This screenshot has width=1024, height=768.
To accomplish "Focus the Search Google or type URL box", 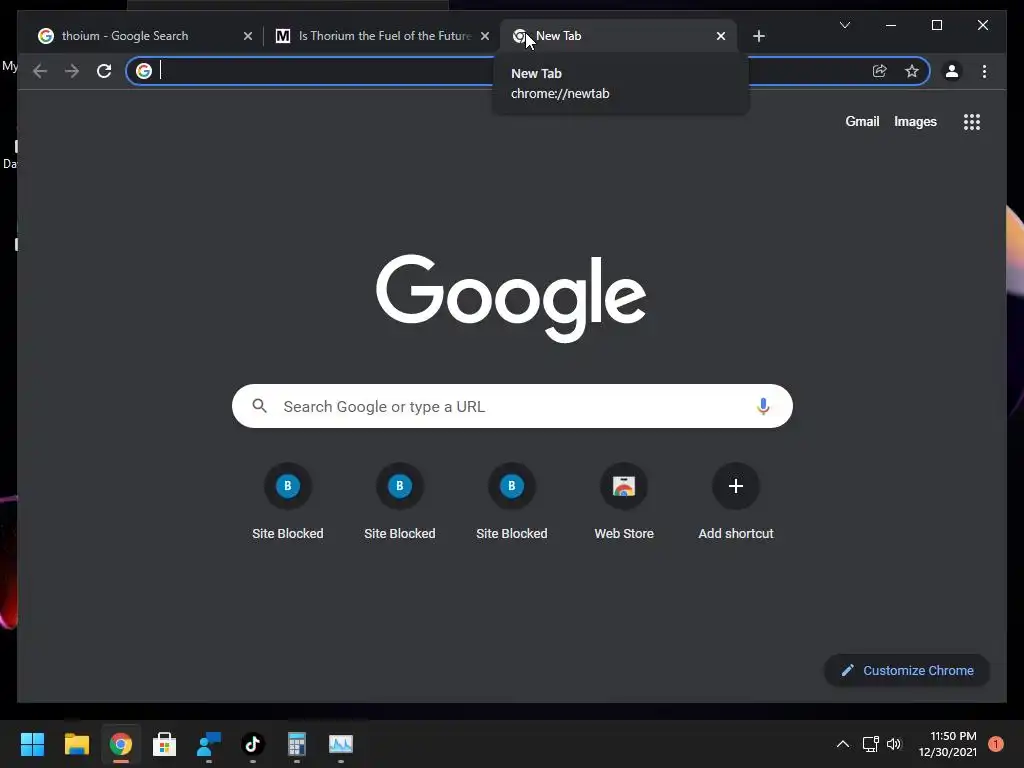I will [x=512, y=406].
